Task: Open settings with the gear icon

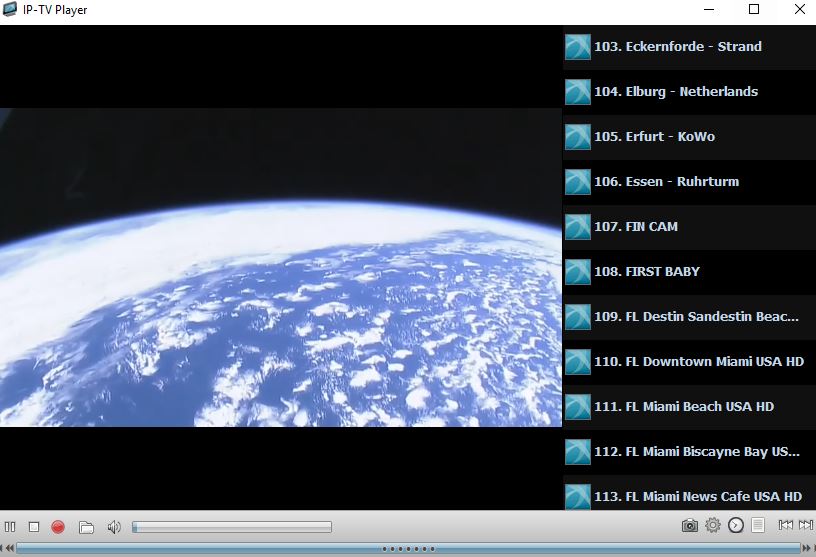Action: [712, 525]
